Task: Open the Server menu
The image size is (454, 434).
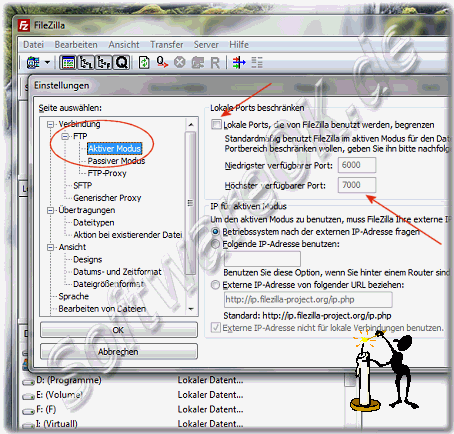Action: 206,45
